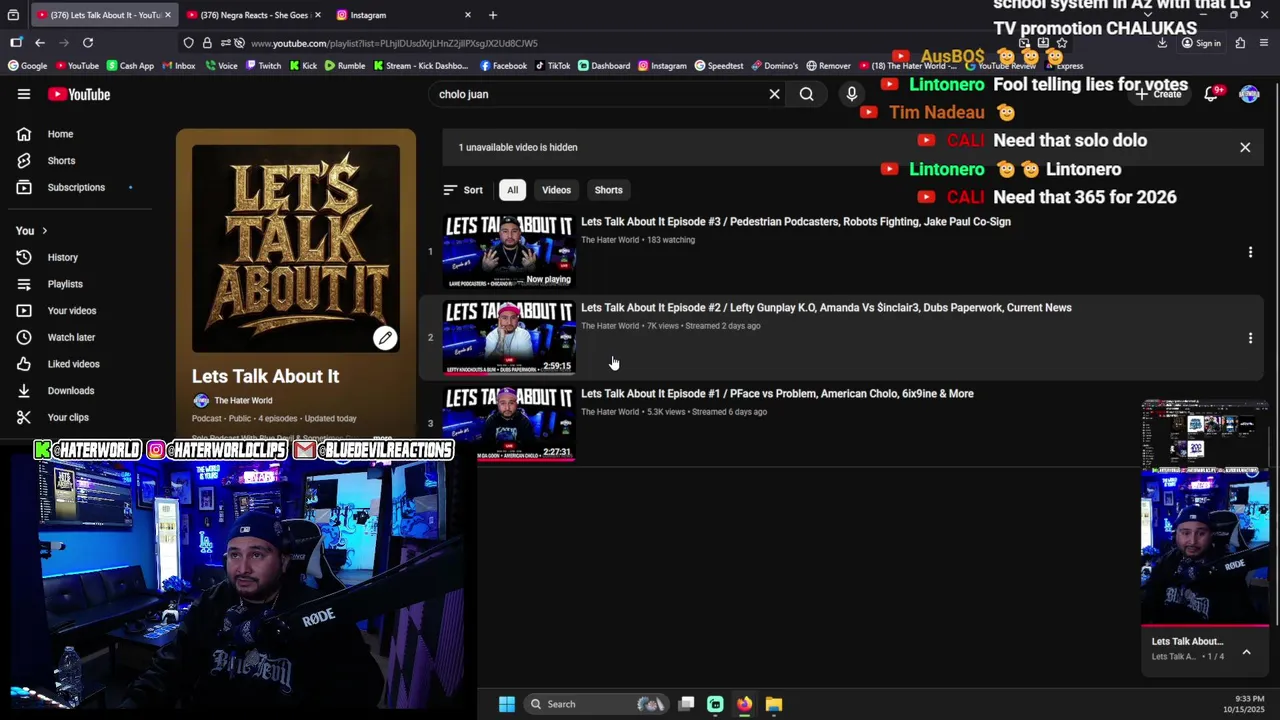The width and height of the screenshot is (1280, 720).
Task: Open the TikTok bookmark
Action: pyautogui.click(x=552, y=66)
